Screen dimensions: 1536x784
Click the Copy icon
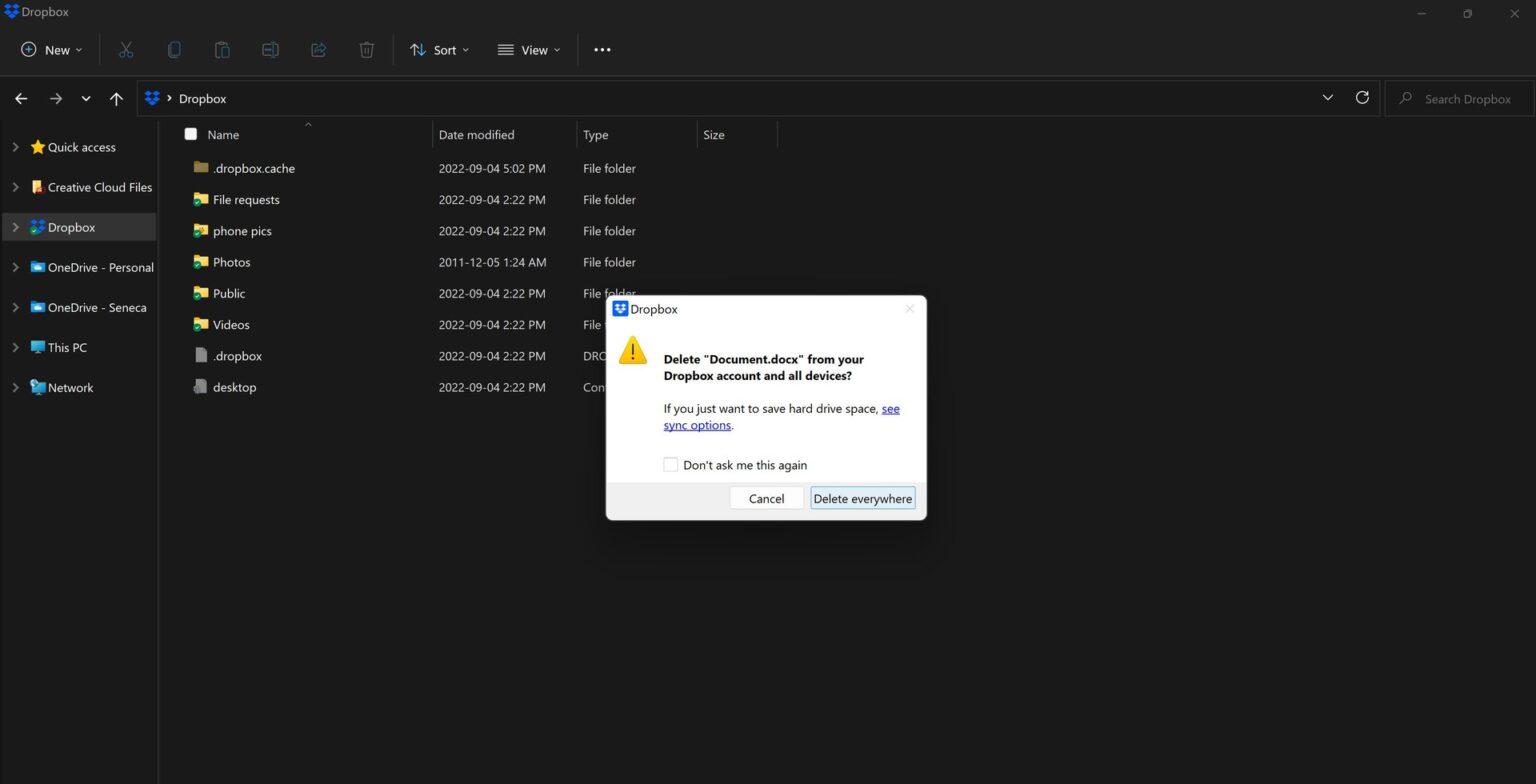pos(174,49)
